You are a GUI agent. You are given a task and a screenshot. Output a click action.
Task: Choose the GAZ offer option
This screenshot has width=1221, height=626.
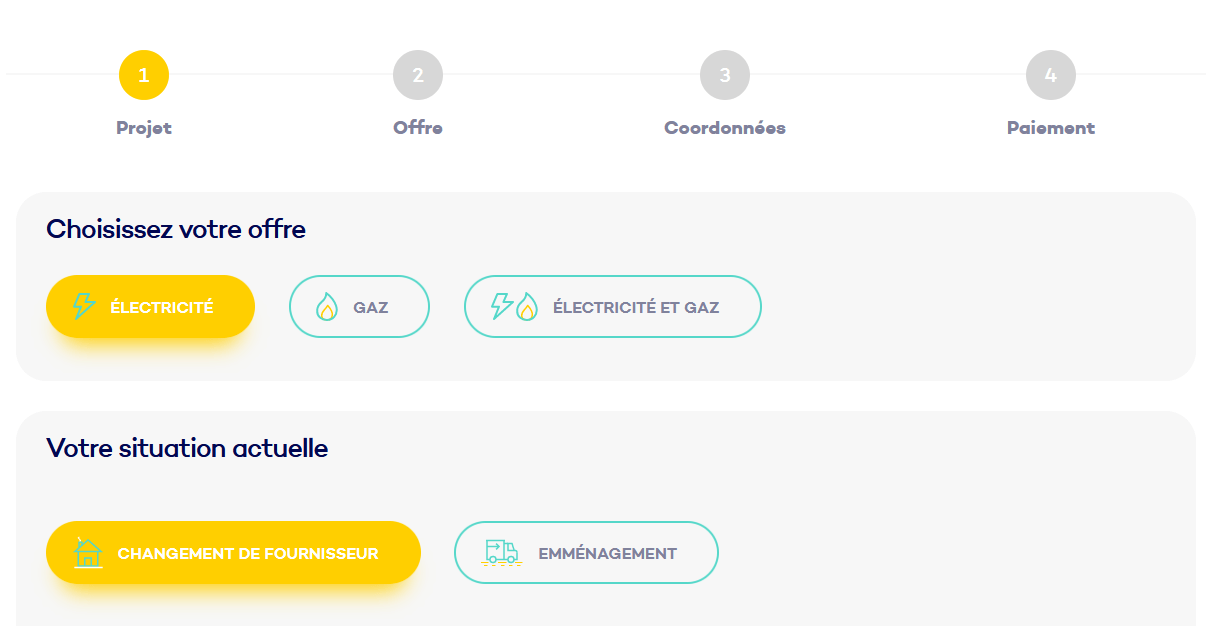coord(359,306)
